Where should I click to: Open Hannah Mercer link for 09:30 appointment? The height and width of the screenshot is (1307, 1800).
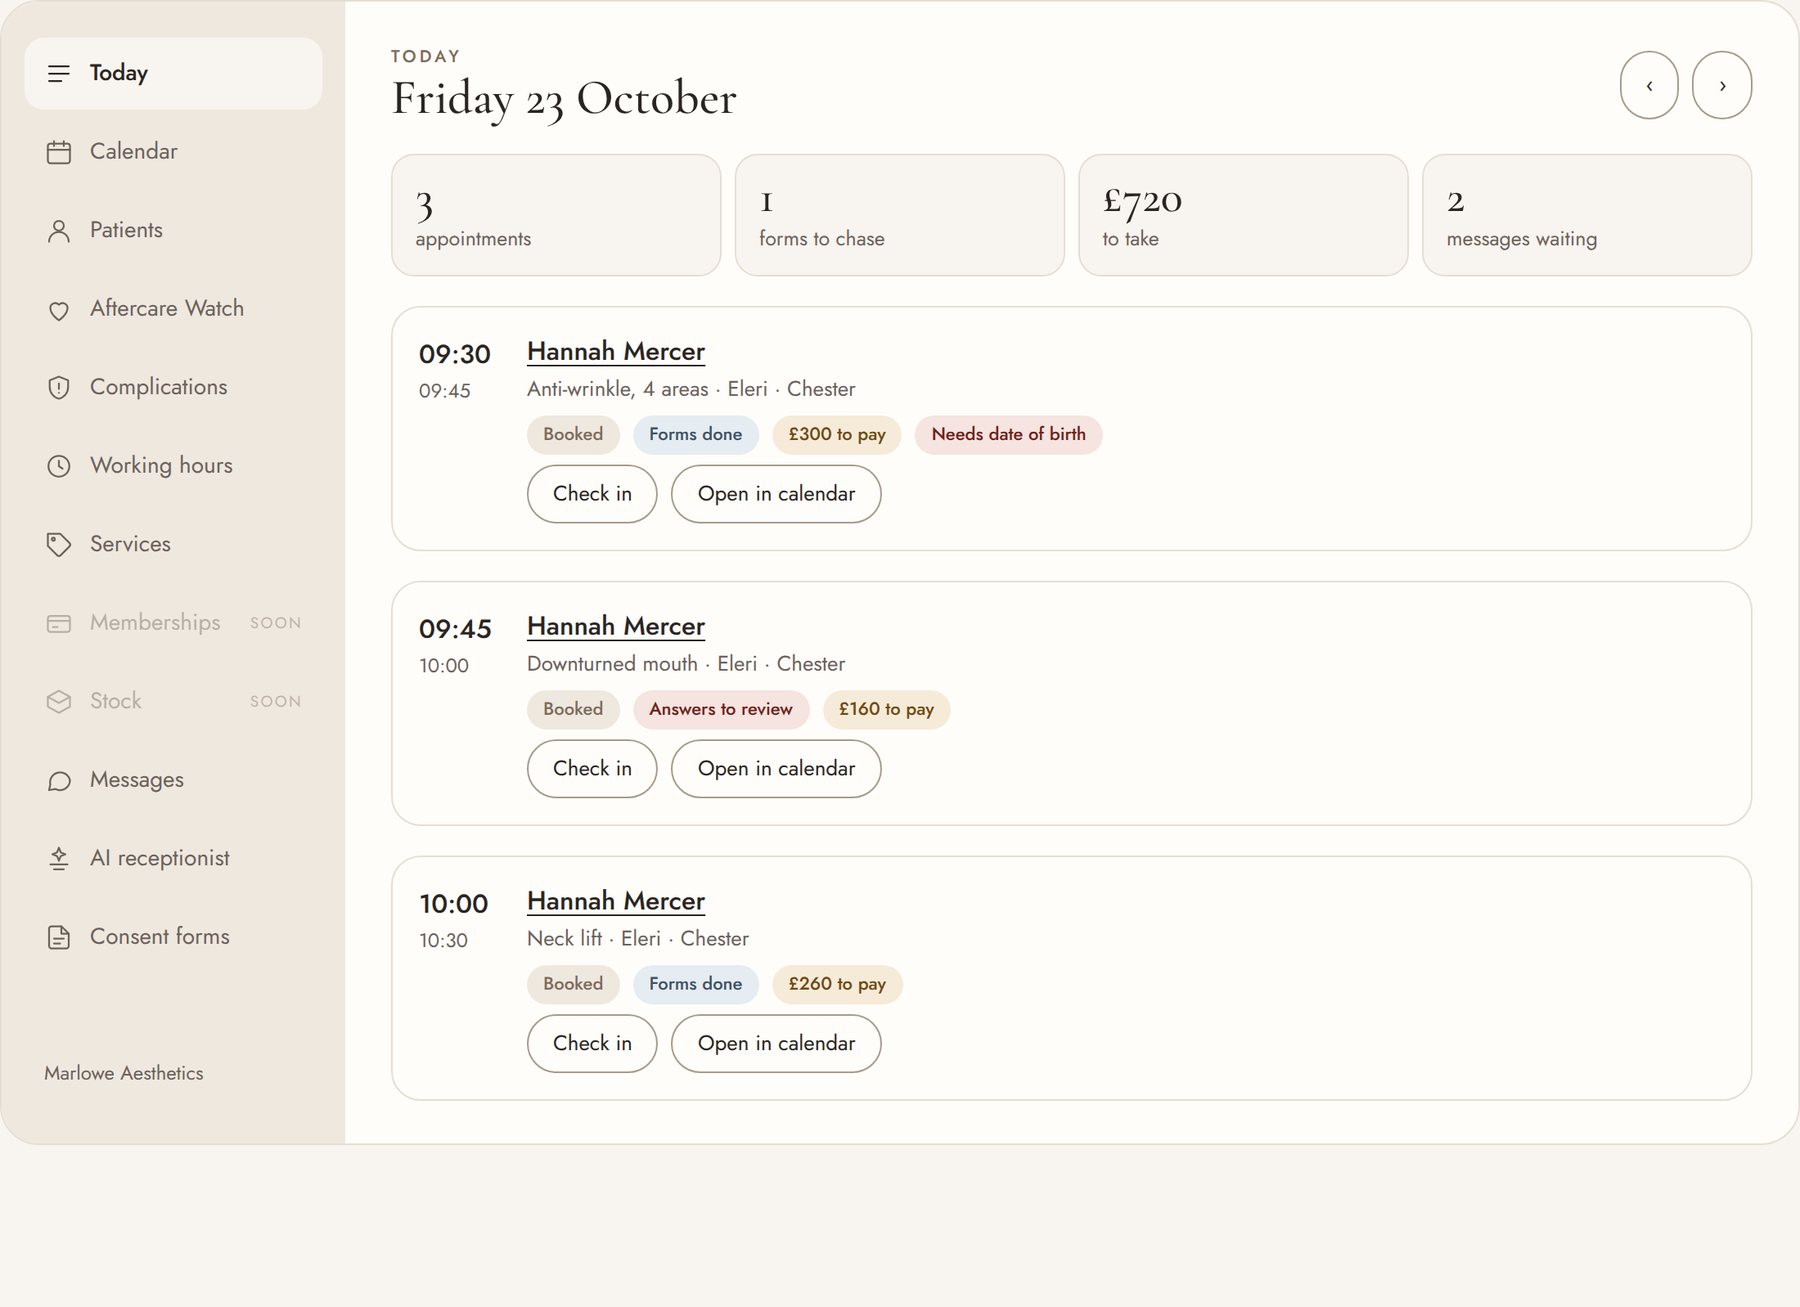pos(616,352)
